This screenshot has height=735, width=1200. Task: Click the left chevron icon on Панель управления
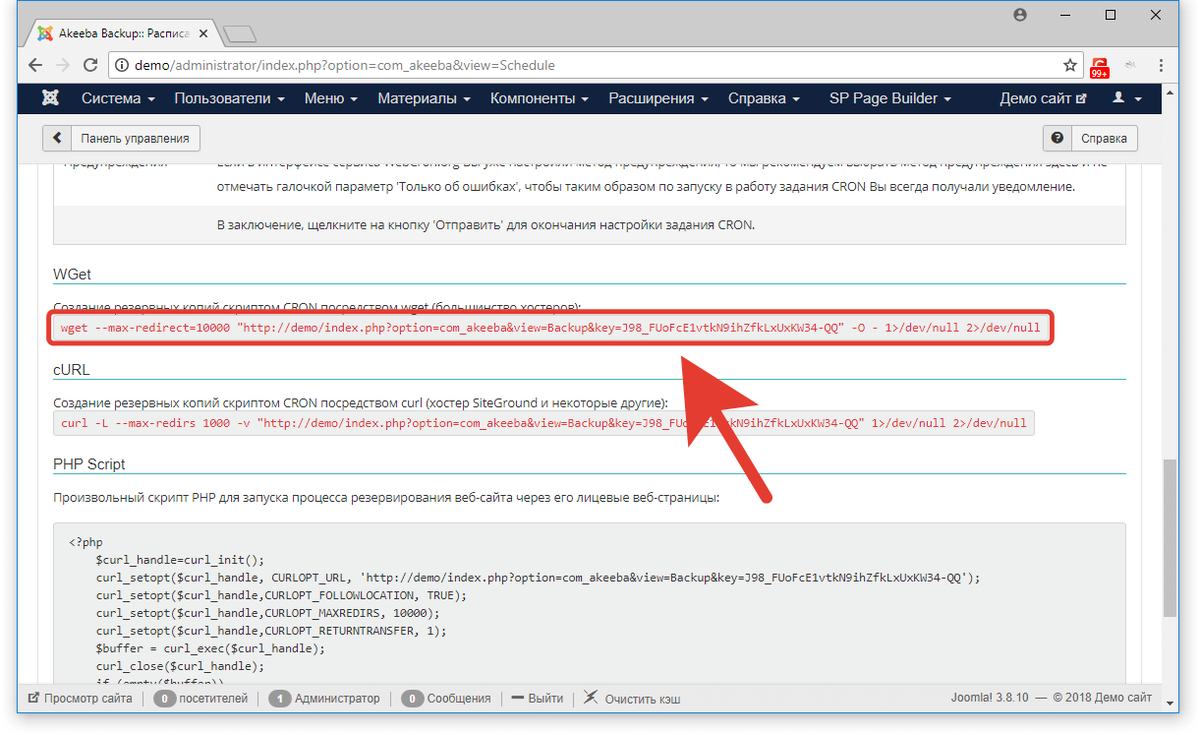pyautogui.click(x=57, y=138)
